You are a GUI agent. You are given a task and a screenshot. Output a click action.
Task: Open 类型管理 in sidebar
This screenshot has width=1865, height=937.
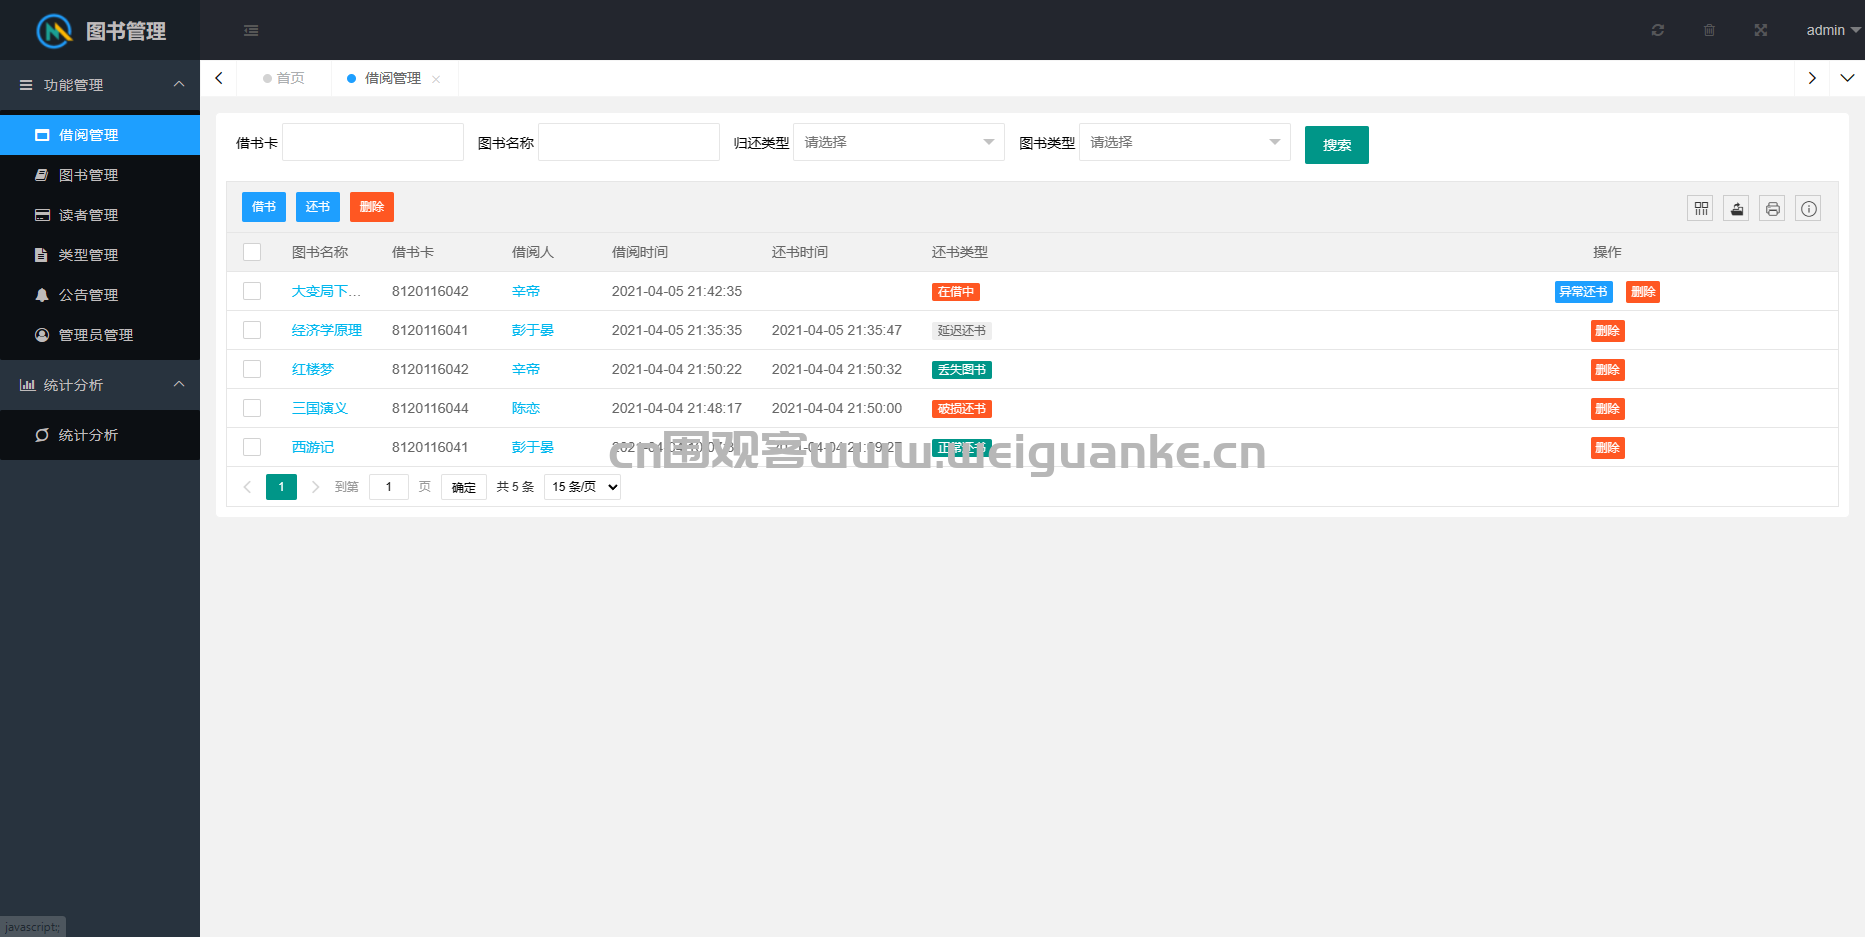pos(100,255)
